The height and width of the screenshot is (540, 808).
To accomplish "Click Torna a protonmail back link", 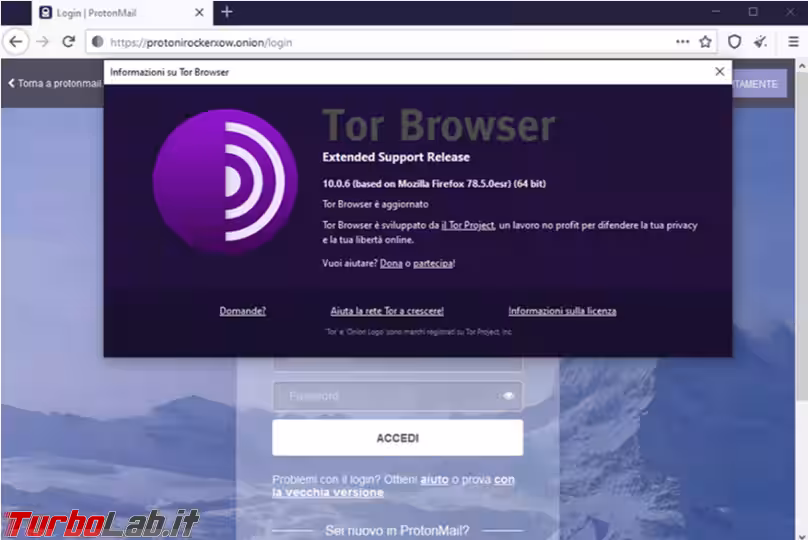I will (x=55, y=83).
